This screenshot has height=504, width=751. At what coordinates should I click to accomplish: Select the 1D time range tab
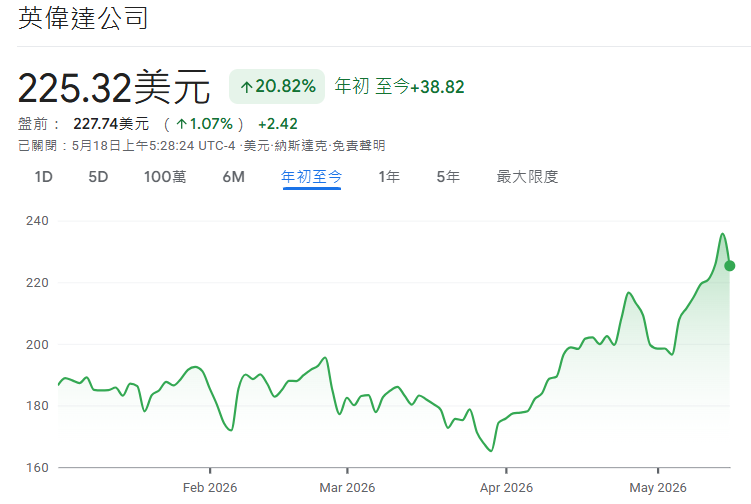click(44, 177)
